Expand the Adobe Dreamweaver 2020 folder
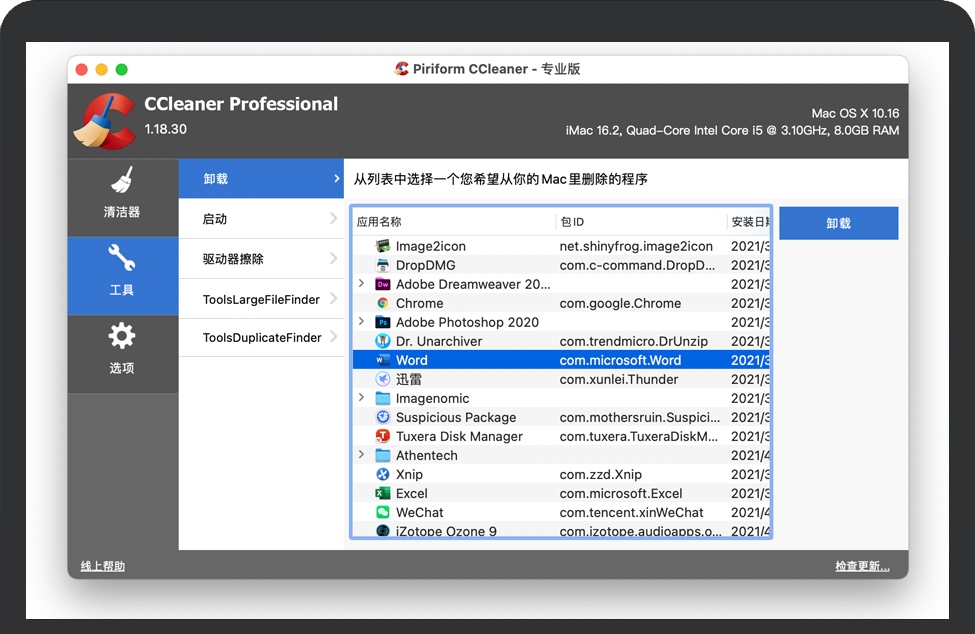Viewport: 975px width, 634px height. [x=361, y=284]
